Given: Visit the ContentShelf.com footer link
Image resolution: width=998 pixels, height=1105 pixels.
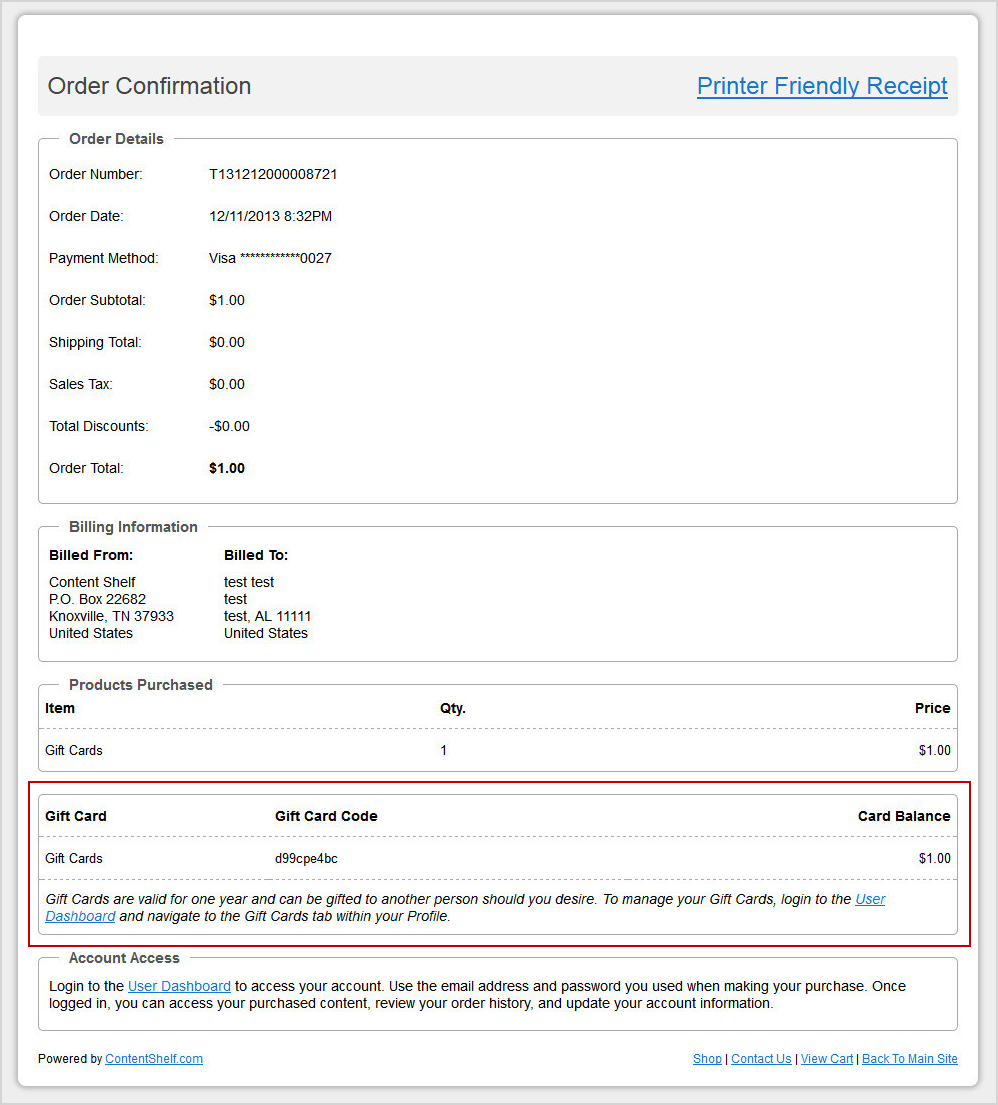Looking at the screenshot, I should click(154, 1059).
